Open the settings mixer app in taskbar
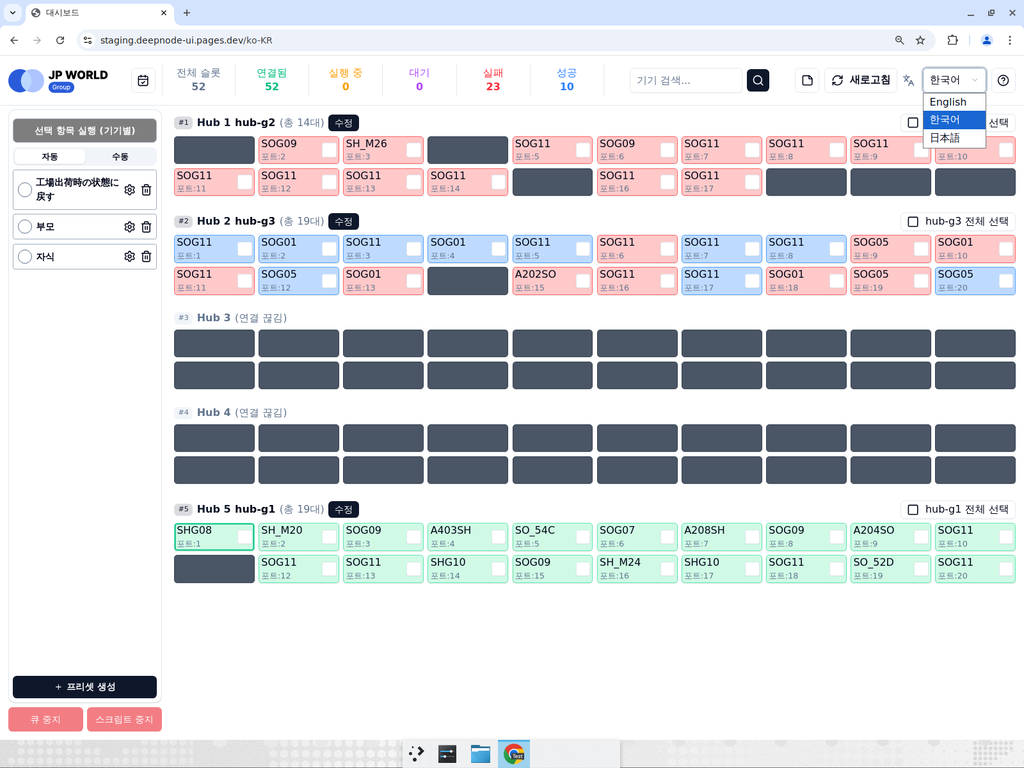The width and height of the screenshot is (1024, 768). 447,754
